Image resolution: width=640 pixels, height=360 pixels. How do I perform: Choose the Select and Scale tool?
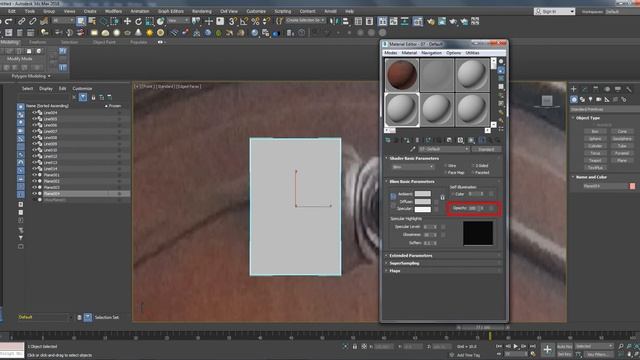tap(149, 21)
